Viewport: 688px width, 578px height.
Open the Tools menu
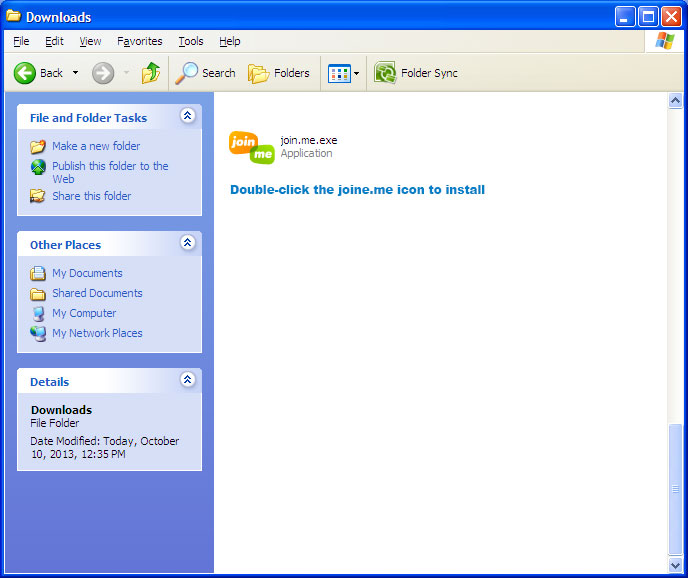pyautogui.click(x=190, y=41)
